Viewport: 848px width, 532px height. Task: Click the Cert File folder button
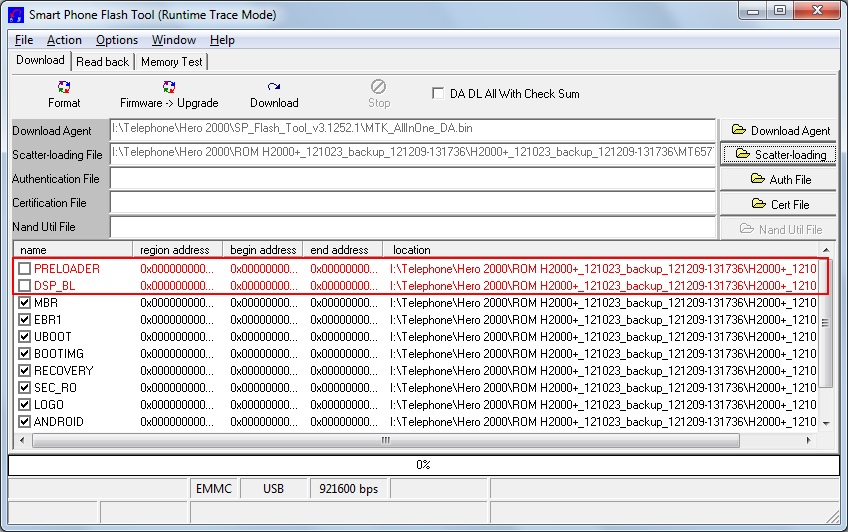(780, 204)
